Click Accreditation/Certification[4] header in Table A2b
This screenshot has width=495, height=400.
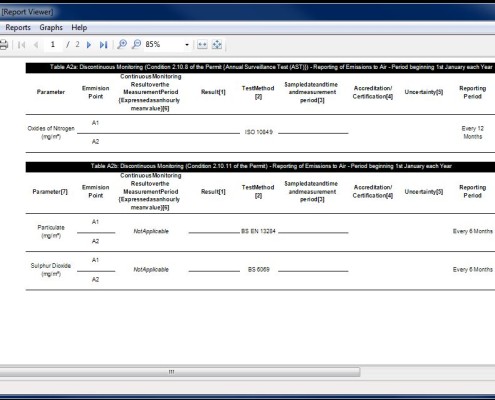[x=373, y=192]
